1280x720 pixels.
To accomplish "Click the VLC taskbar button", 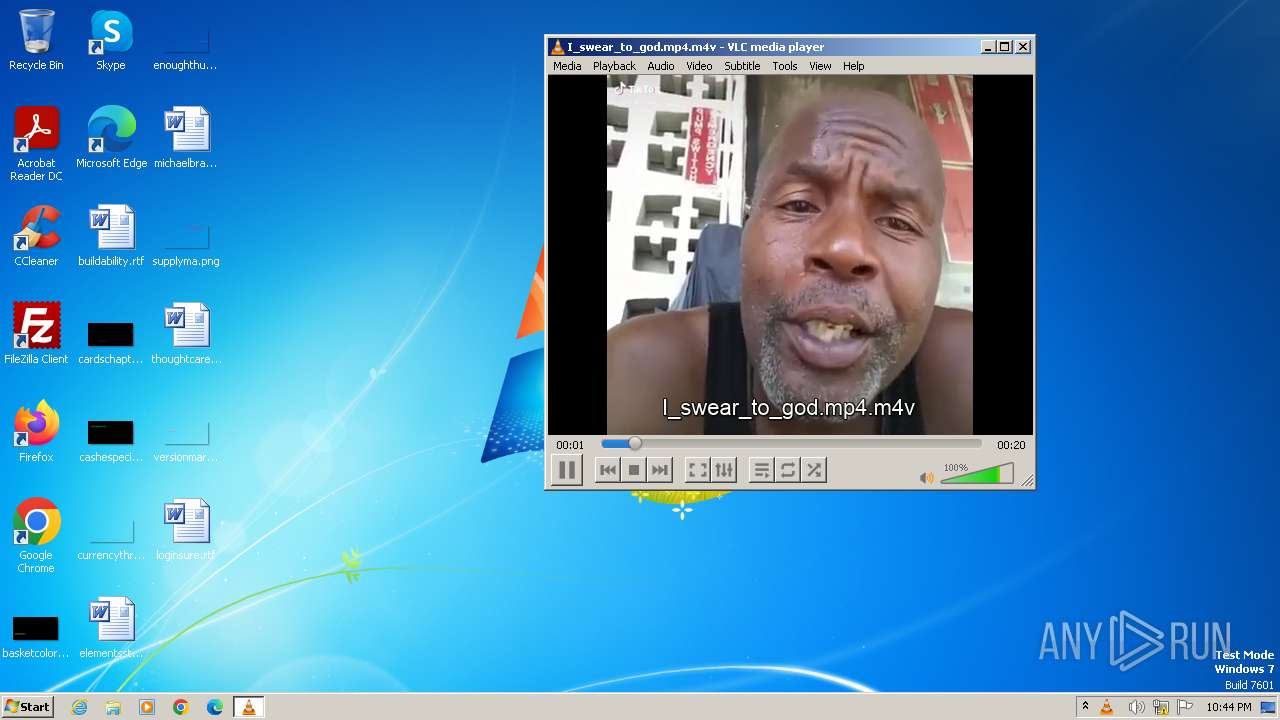I will click(248, 707).
